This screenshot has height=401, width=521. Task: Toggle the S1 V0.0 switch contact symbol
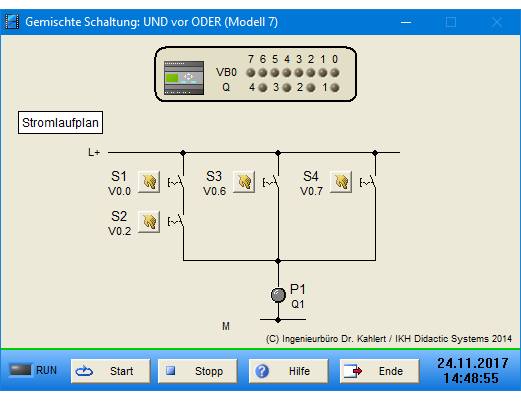tap(175, 182)
